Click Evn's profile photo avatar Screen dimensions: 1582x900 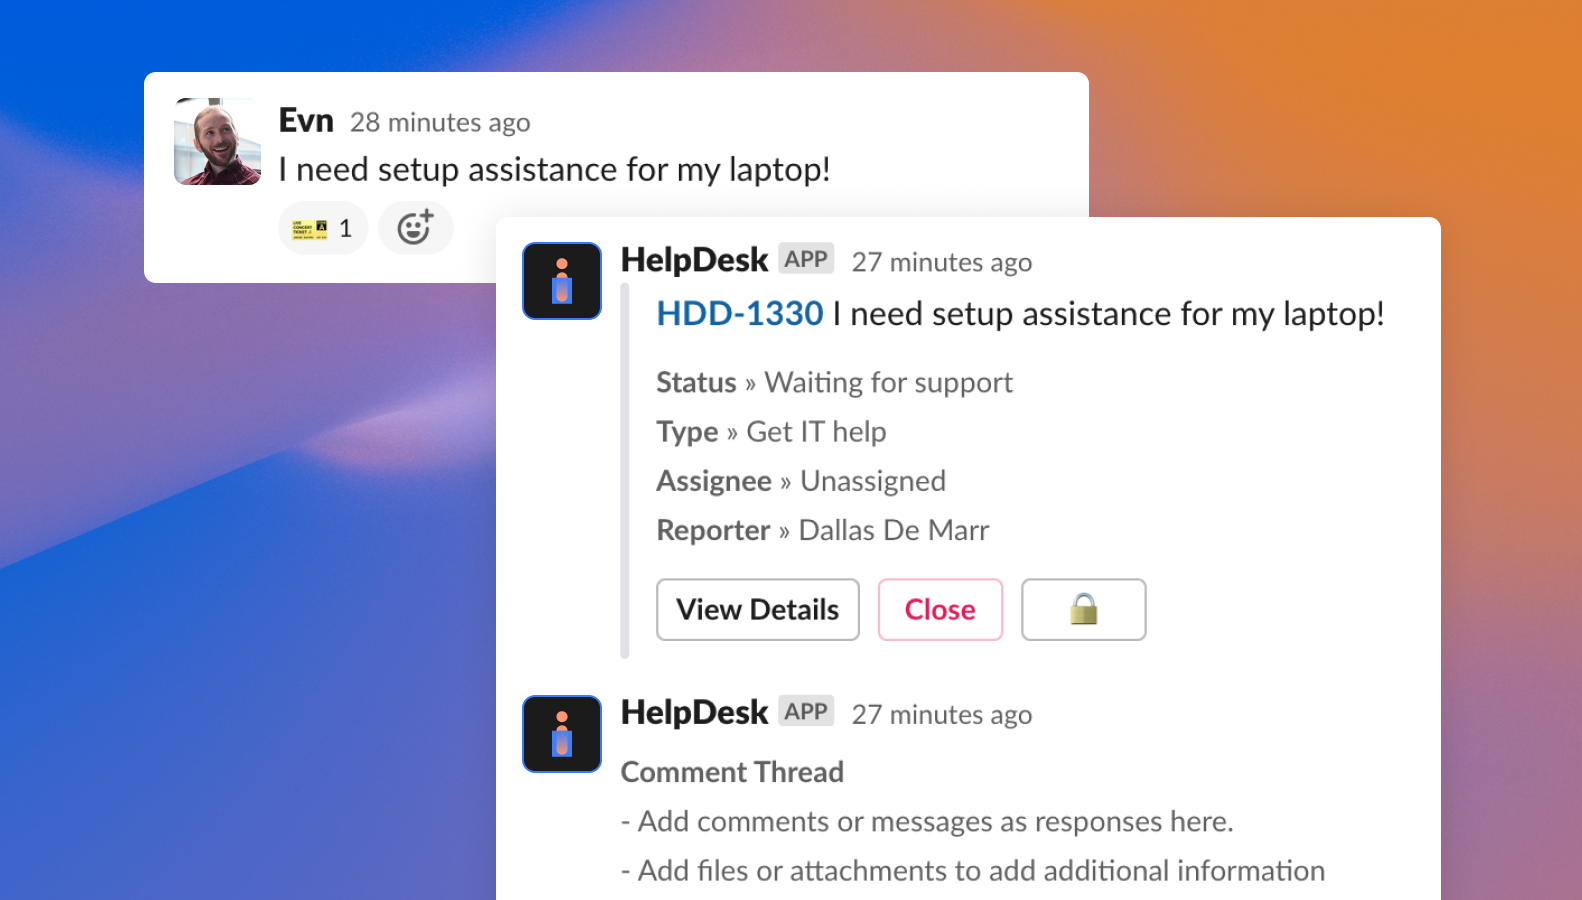(217, 141)
